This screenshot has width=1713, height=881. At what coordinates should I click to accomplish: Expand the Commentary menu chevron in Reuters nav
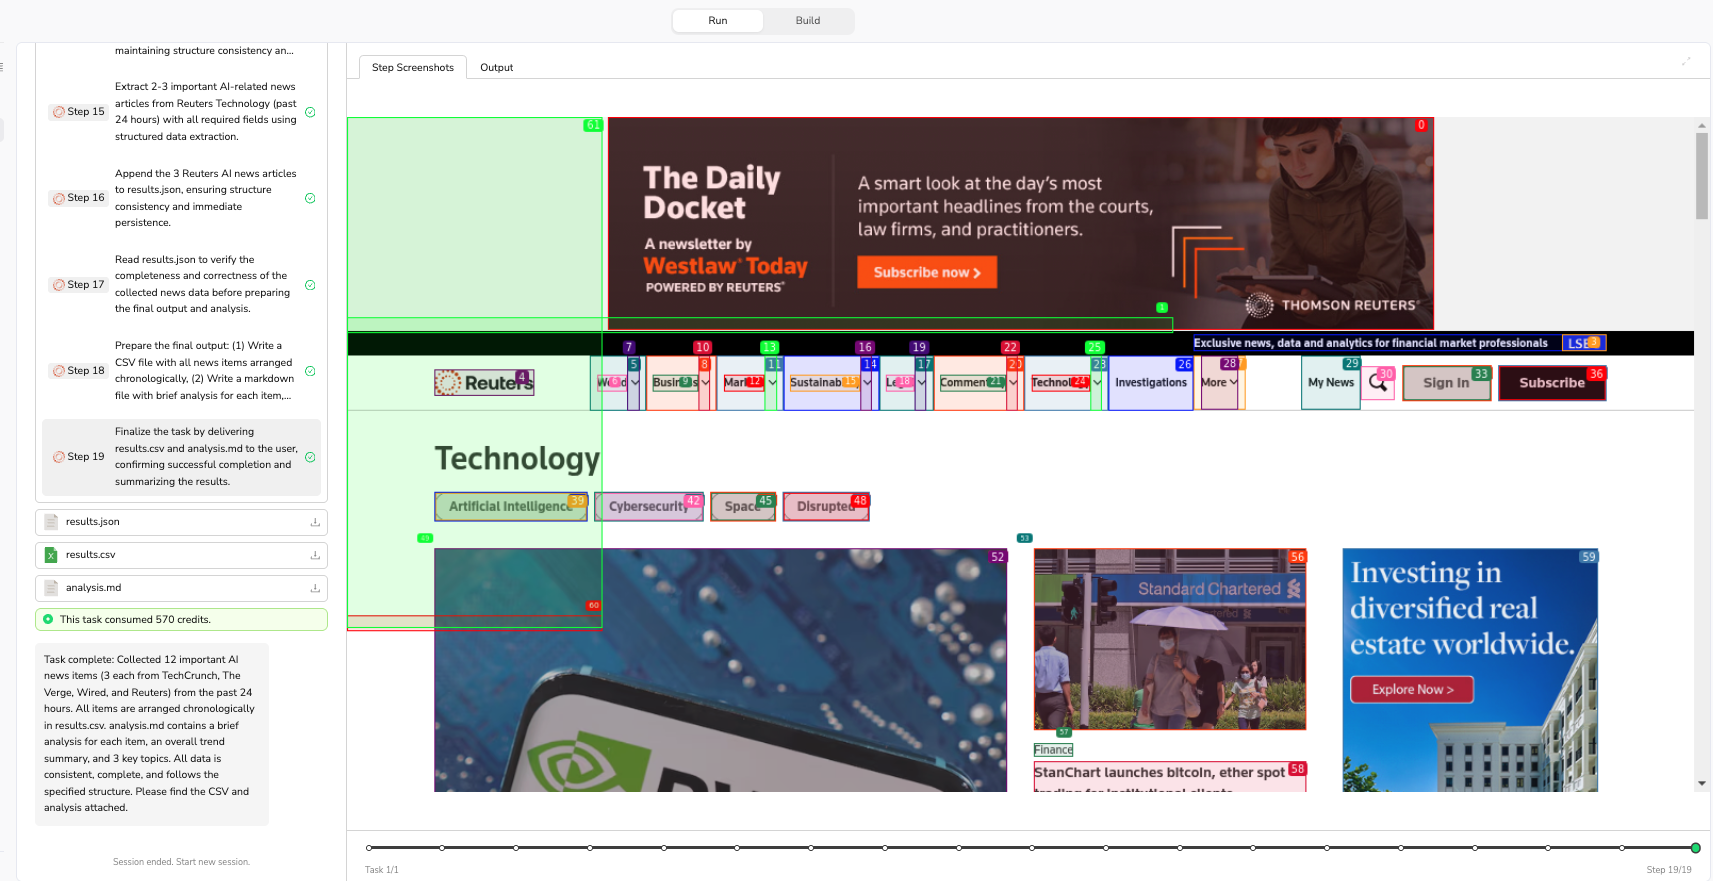(x=1012, y=383)
